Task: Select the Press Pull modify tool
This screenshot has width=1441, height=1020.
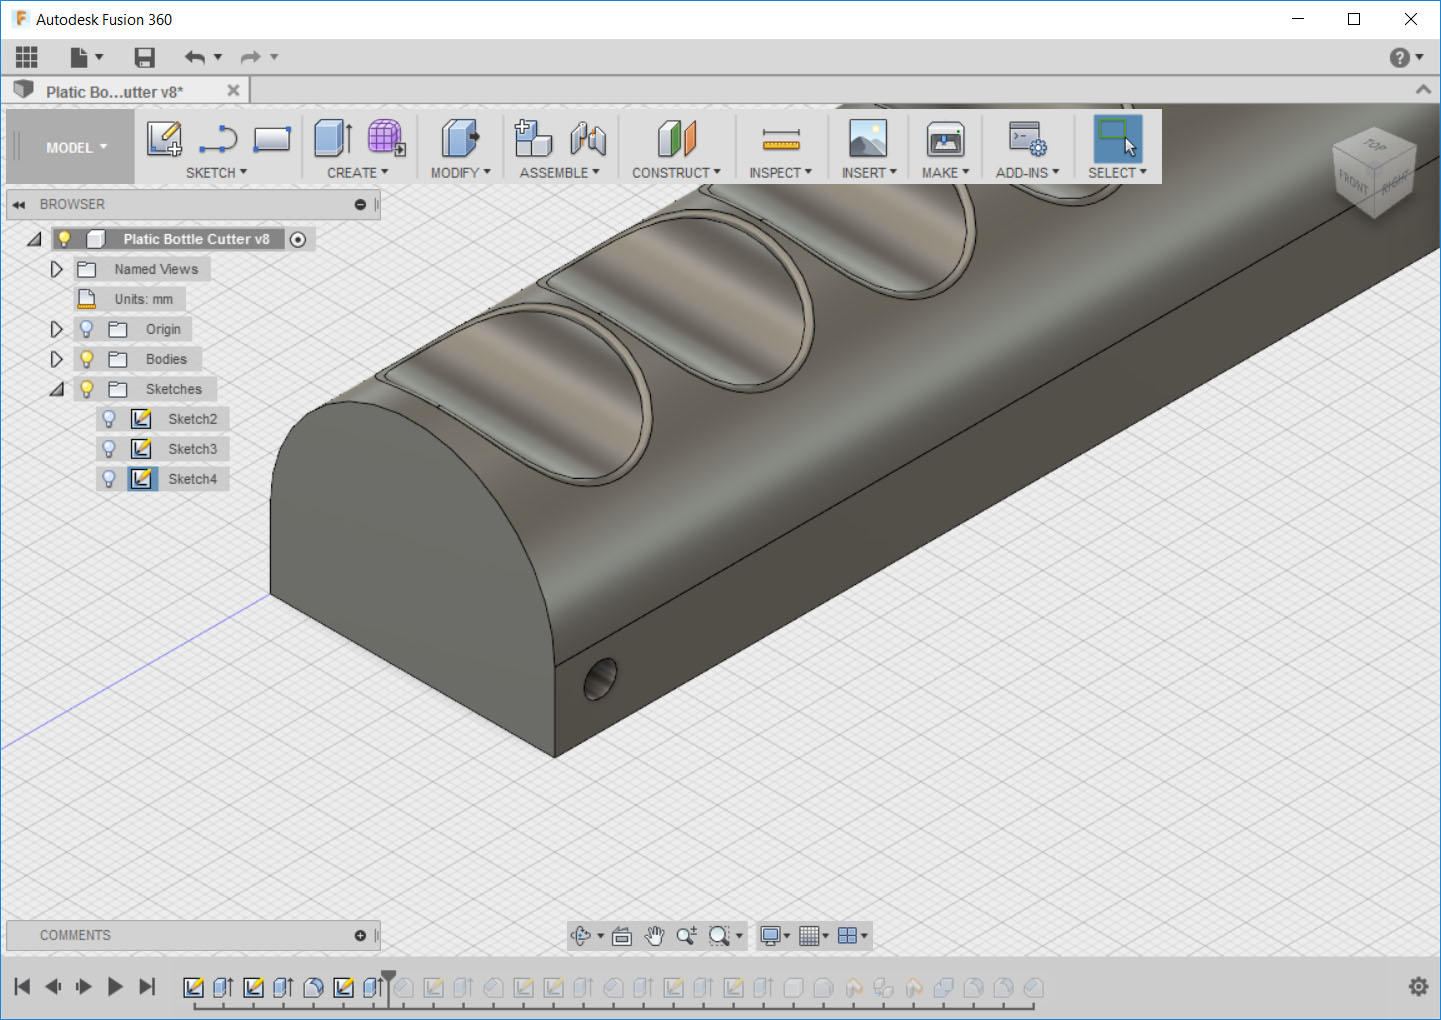Action: point(457,139)
